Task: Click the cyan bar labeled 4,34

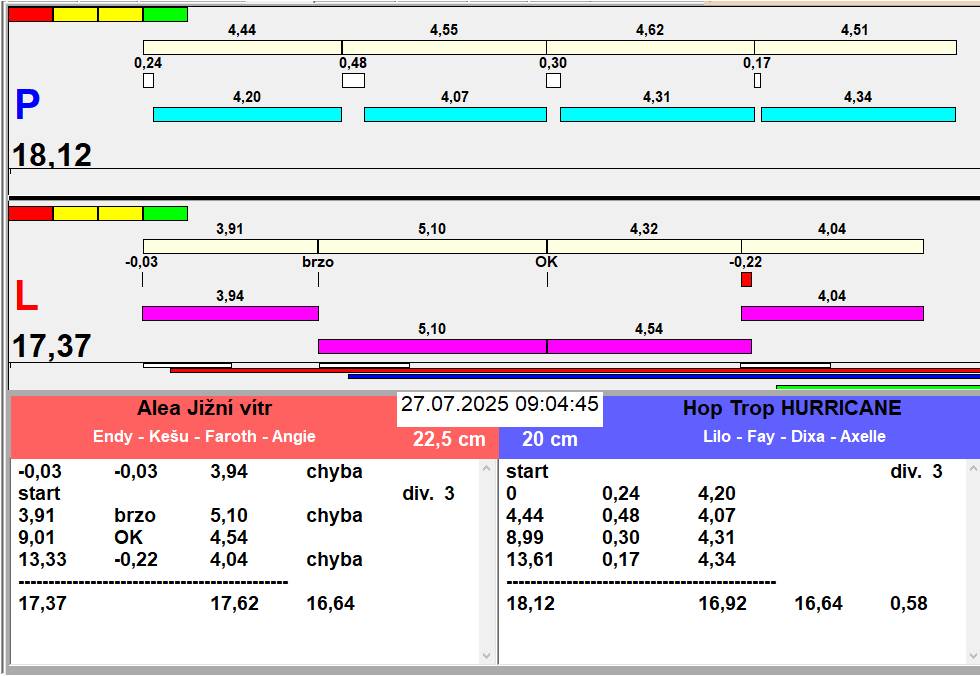Action: click(x=859, y=114)
